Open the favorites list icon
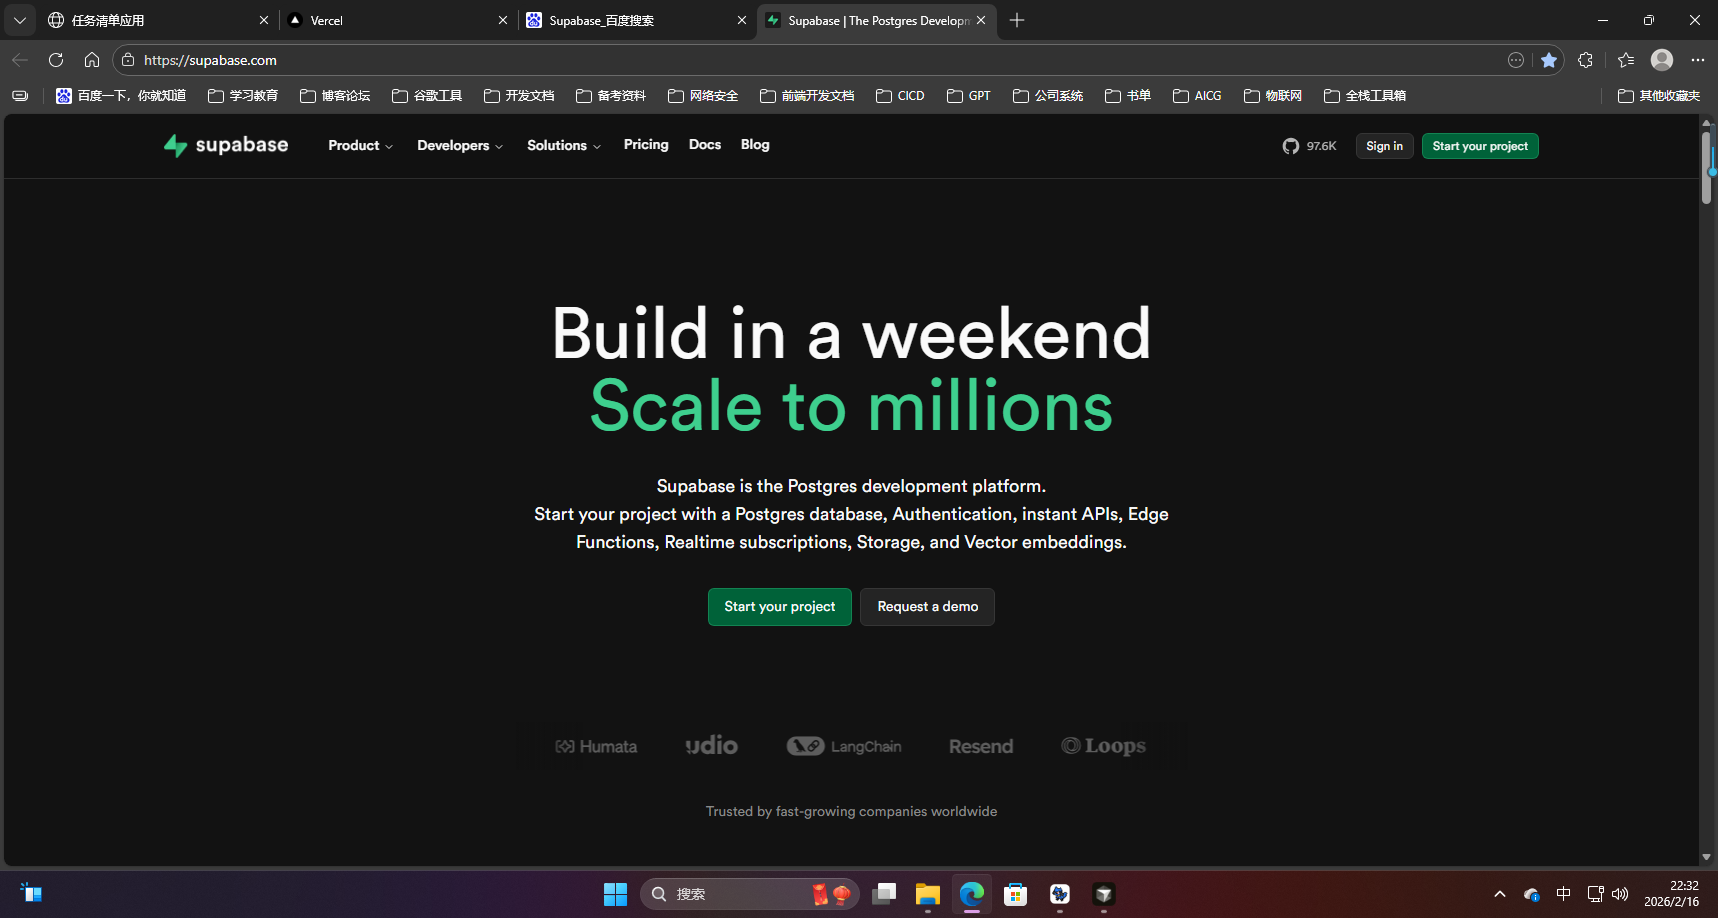Screen dimensions: 1718x918 (x=1626, y=60)
